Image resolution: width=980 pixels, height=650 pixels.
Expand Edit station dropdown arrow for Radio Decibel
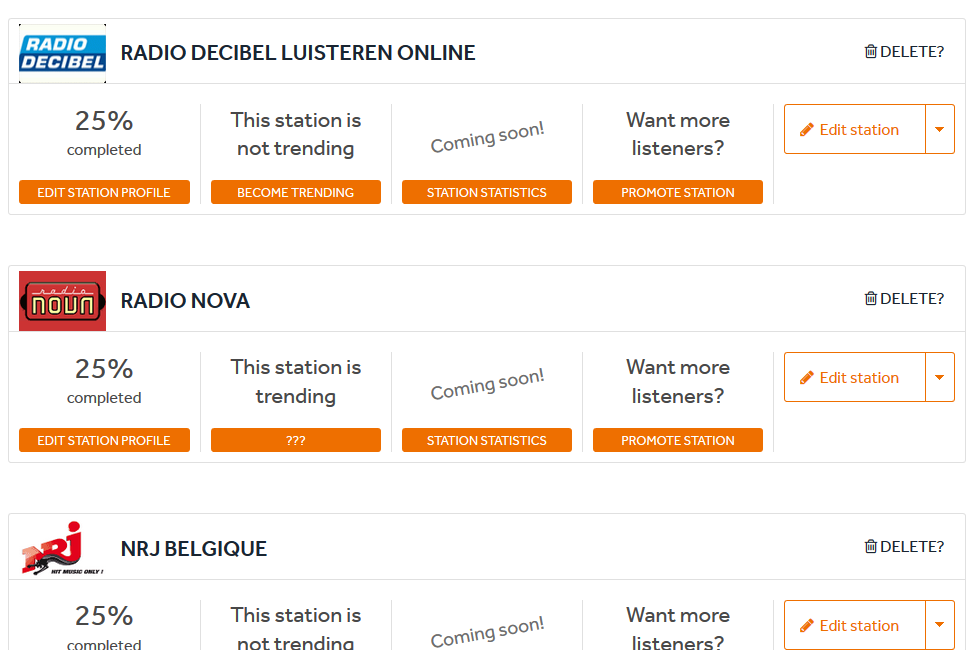click(x=939, y=130)
